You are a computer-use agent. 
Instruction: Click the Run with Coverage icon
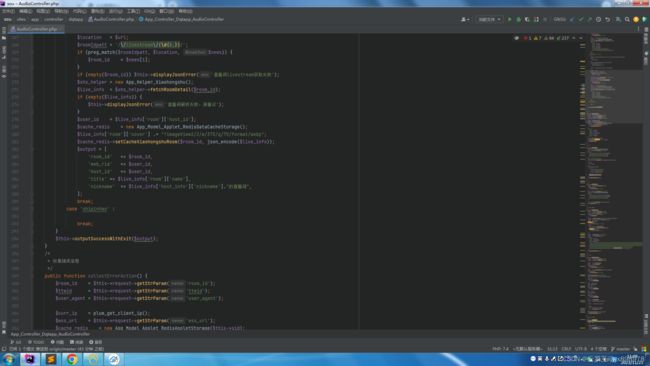(x=527, y=19)
